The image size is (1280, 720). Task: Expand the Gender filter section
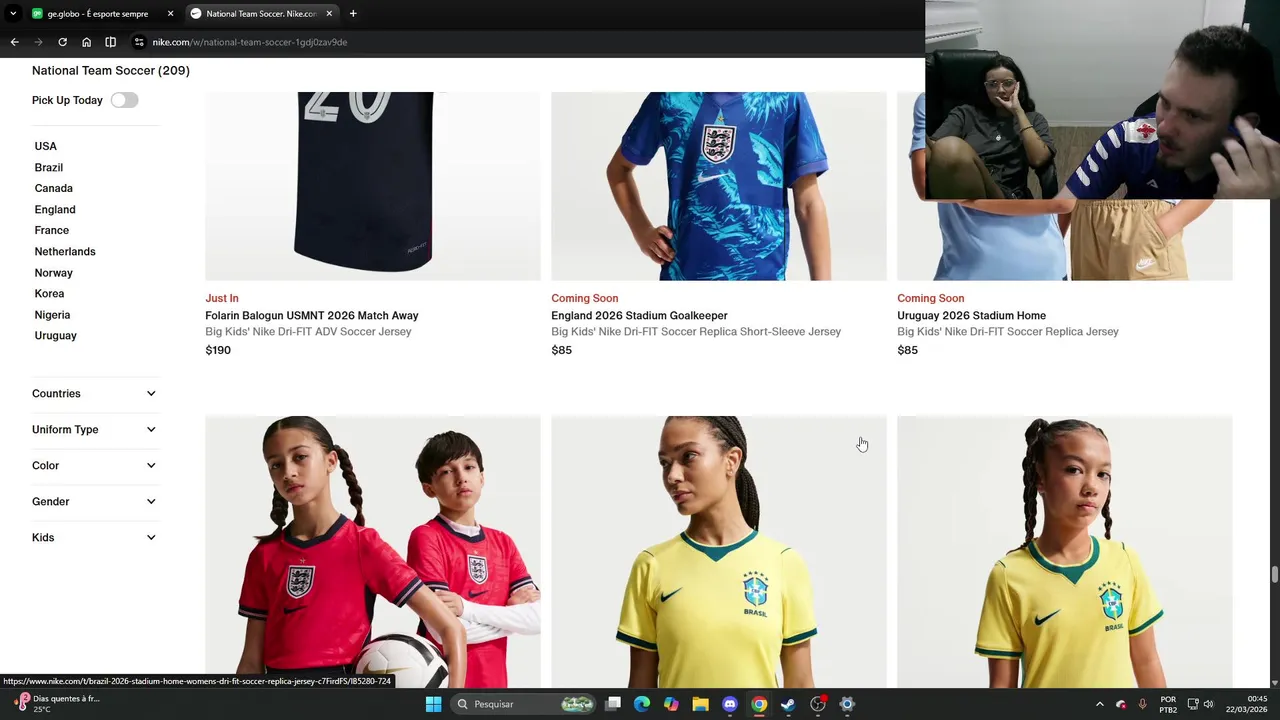click(x=94, y=501)
